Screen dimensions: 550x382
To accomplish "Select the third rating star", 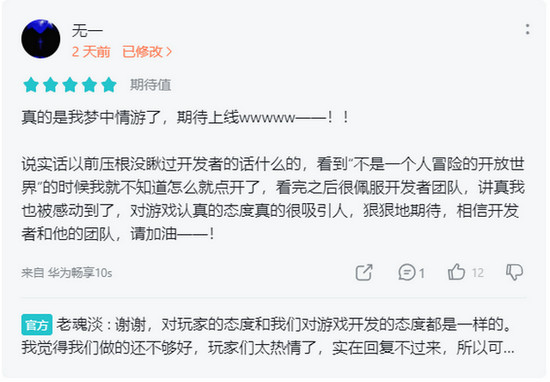I will point(70,85).
